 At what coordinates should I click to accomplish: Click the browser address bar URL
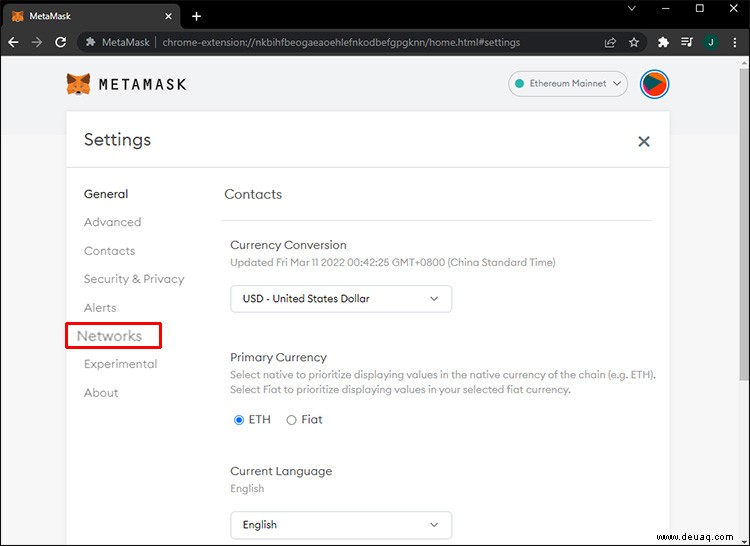point(341,42)
